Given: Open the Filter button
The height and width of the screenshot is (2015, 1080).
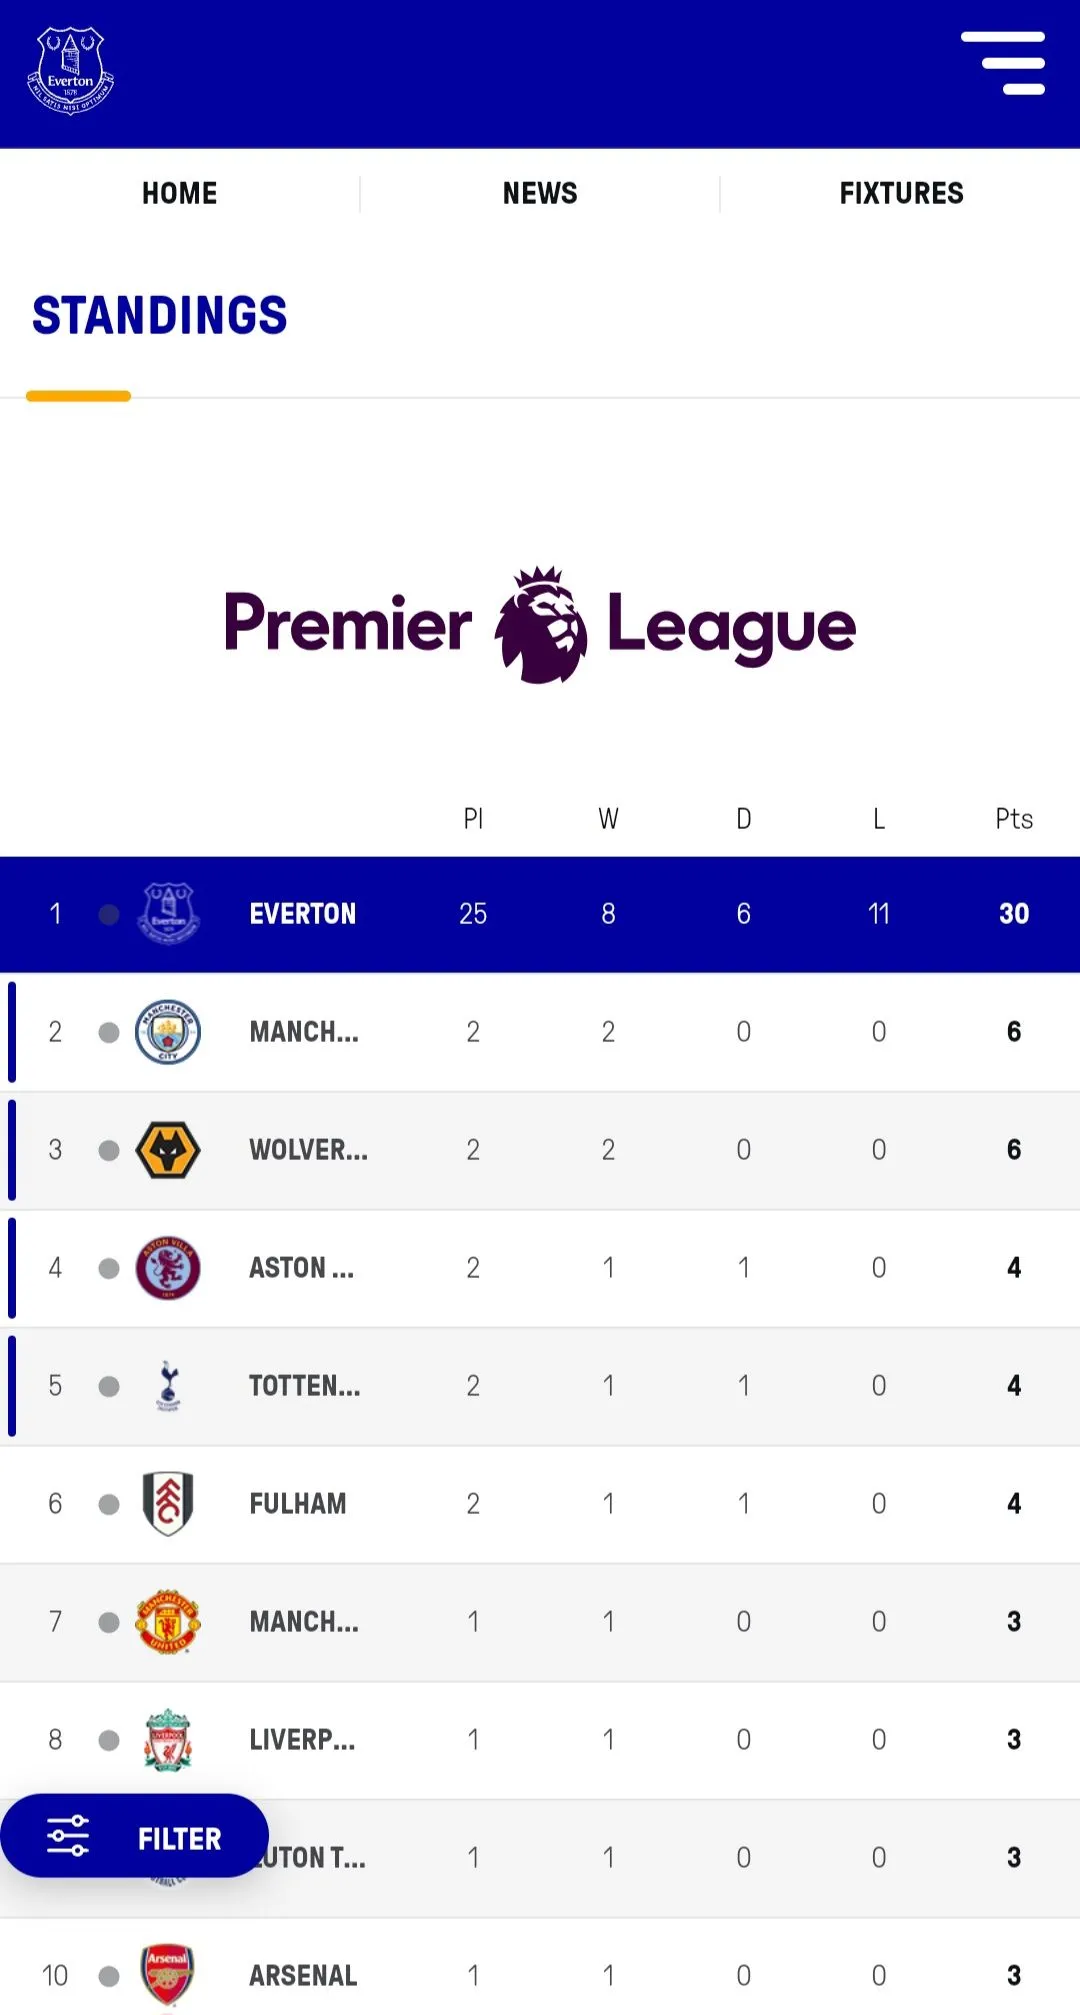Looking at the screenshot, I should coord(135,1837).
